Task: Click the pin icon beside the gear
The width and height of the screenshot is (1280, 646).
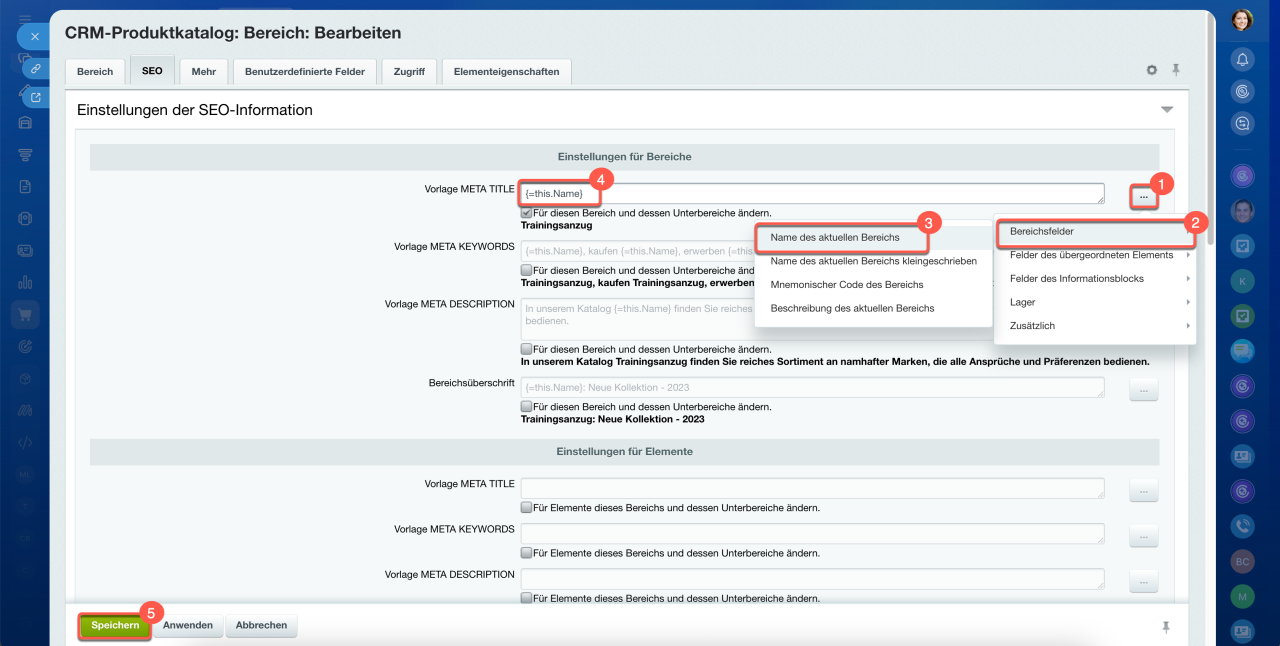Action: 1176,70
